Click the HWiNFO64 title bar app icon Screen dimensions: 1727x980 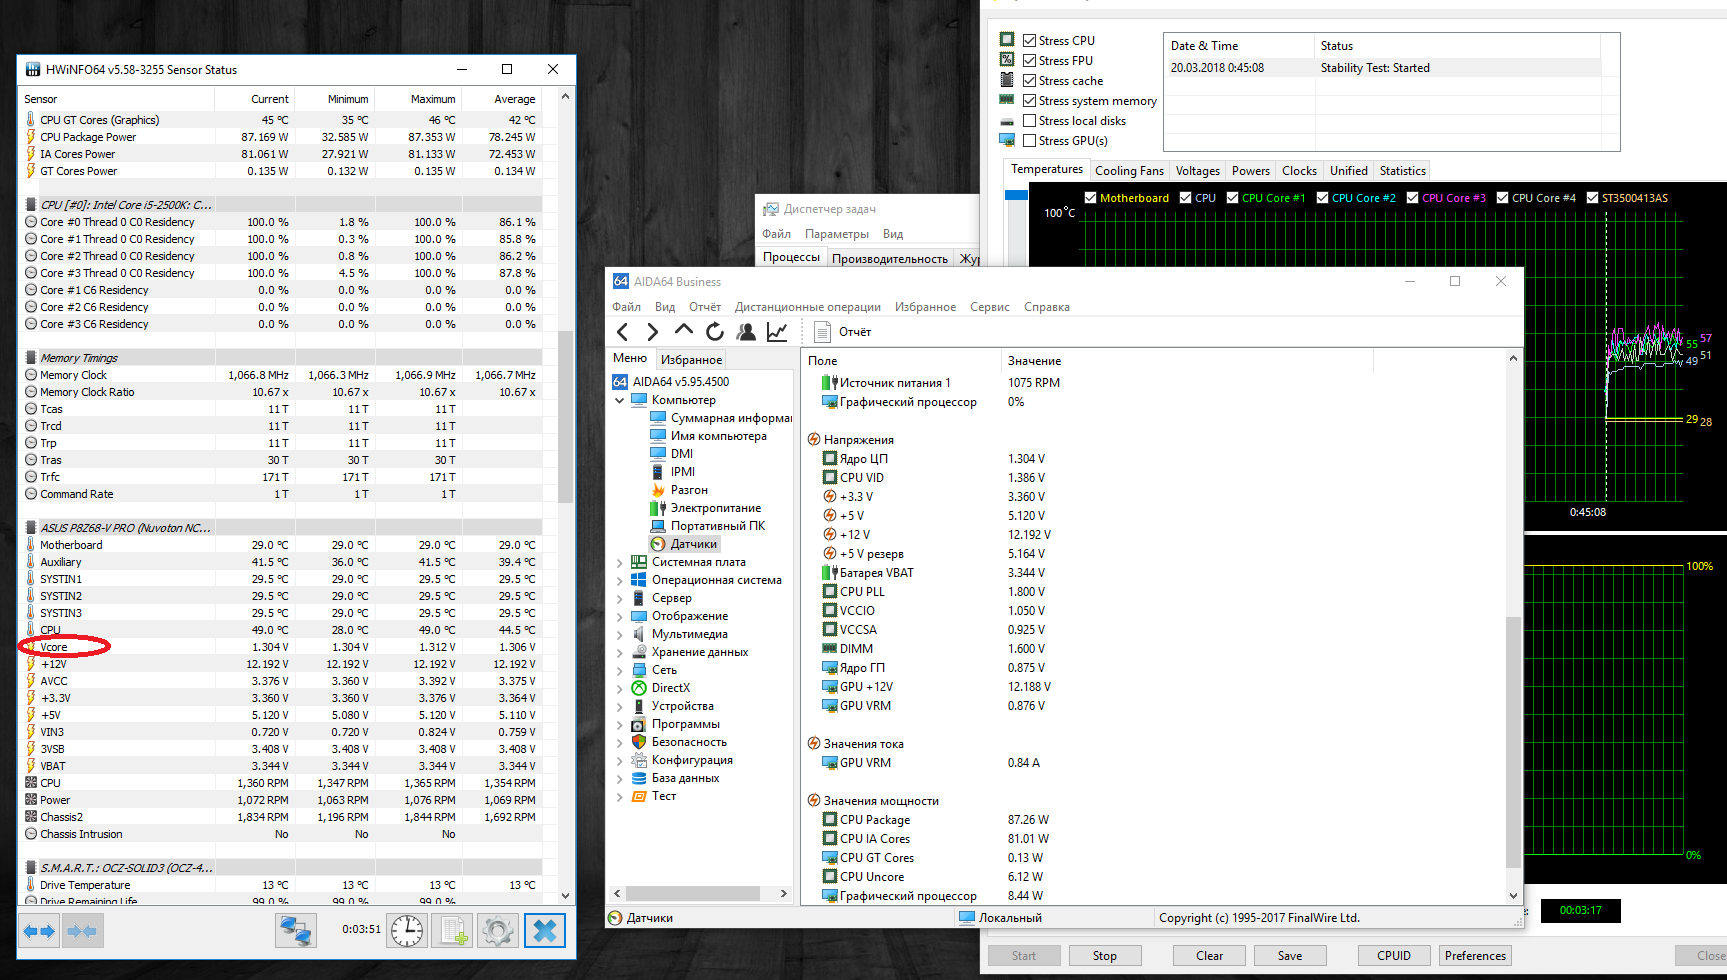tap(33, 70)
